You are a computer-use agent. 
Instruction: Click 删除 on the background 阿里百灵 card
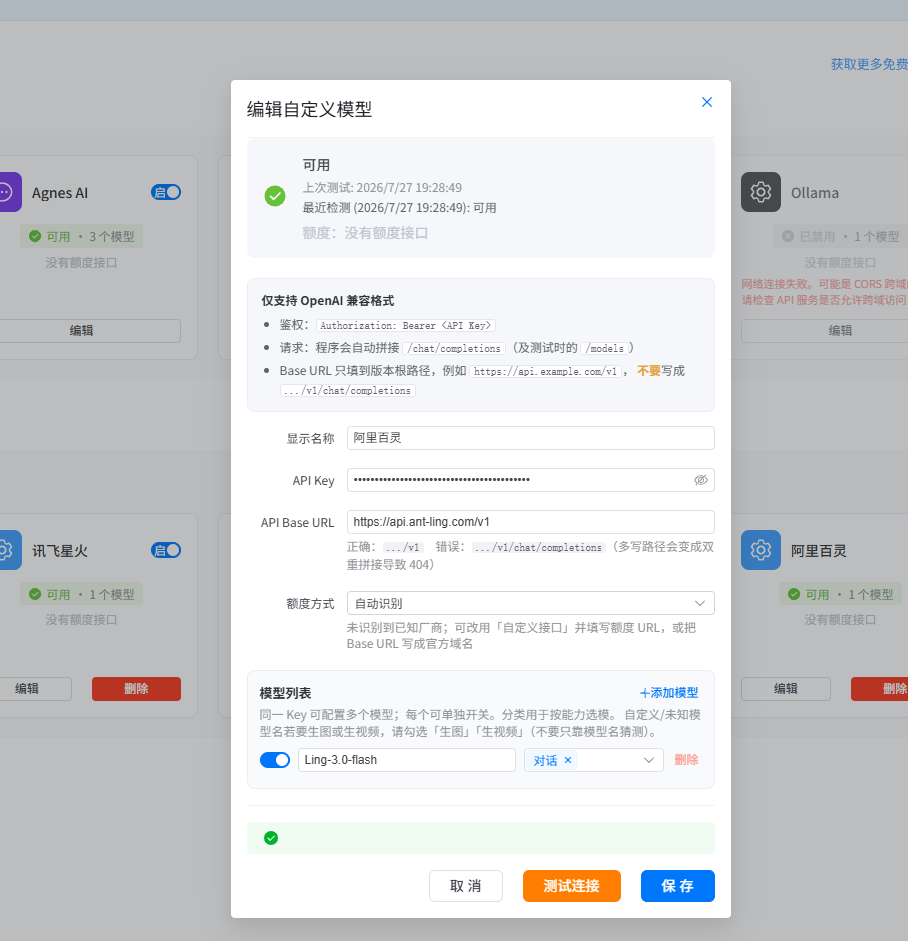coord(880,689)
